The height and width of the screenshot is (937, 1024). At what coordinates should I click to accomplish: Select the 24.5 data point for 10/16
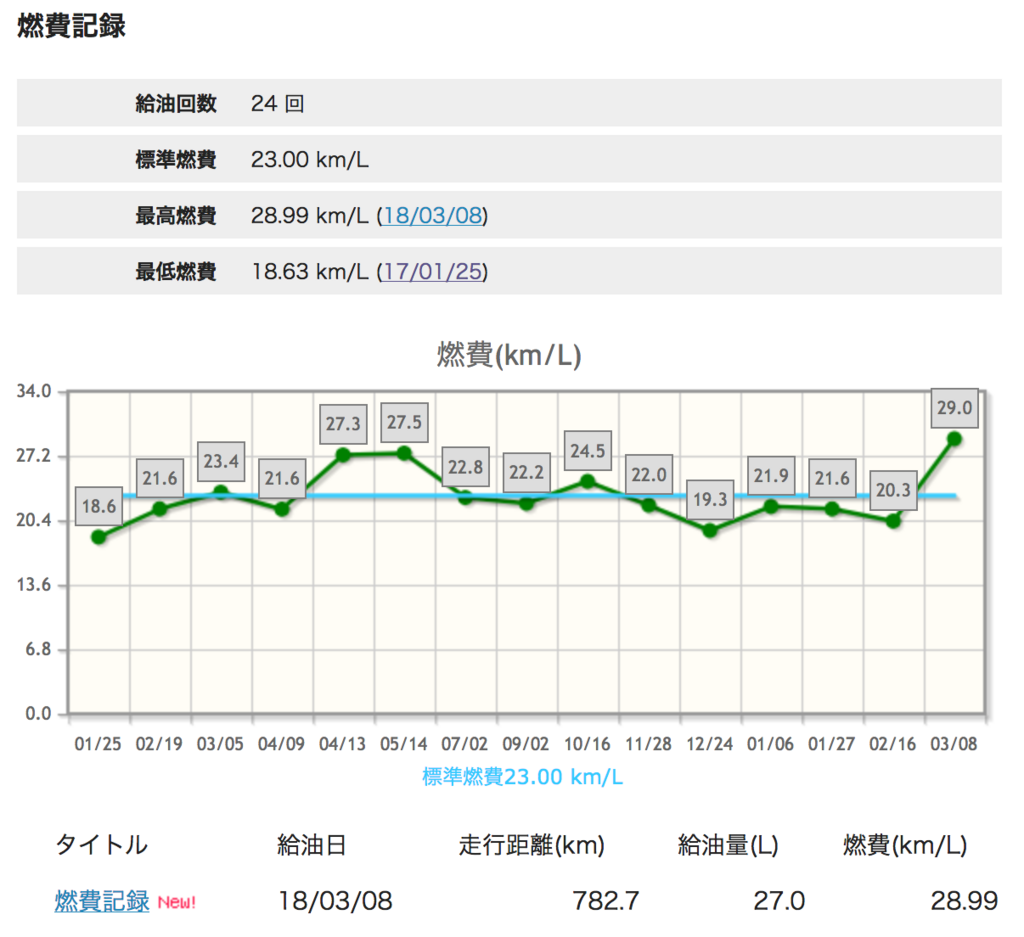[x=587, y=481]
